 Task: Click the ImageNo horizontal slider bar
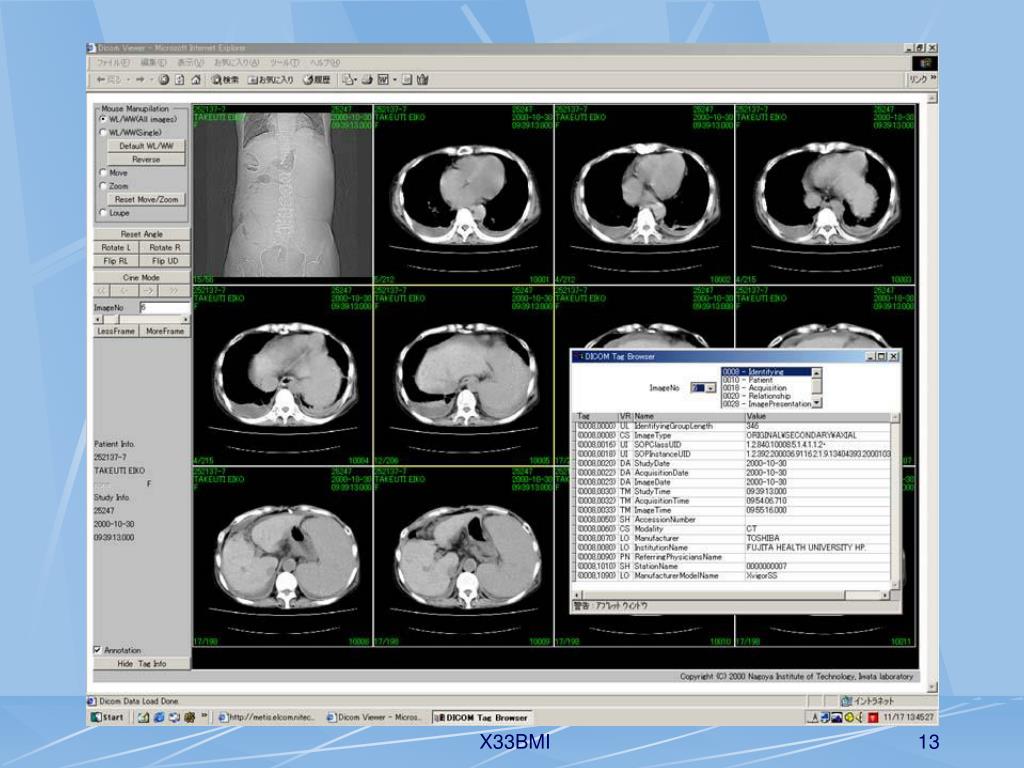pos(142,319)
